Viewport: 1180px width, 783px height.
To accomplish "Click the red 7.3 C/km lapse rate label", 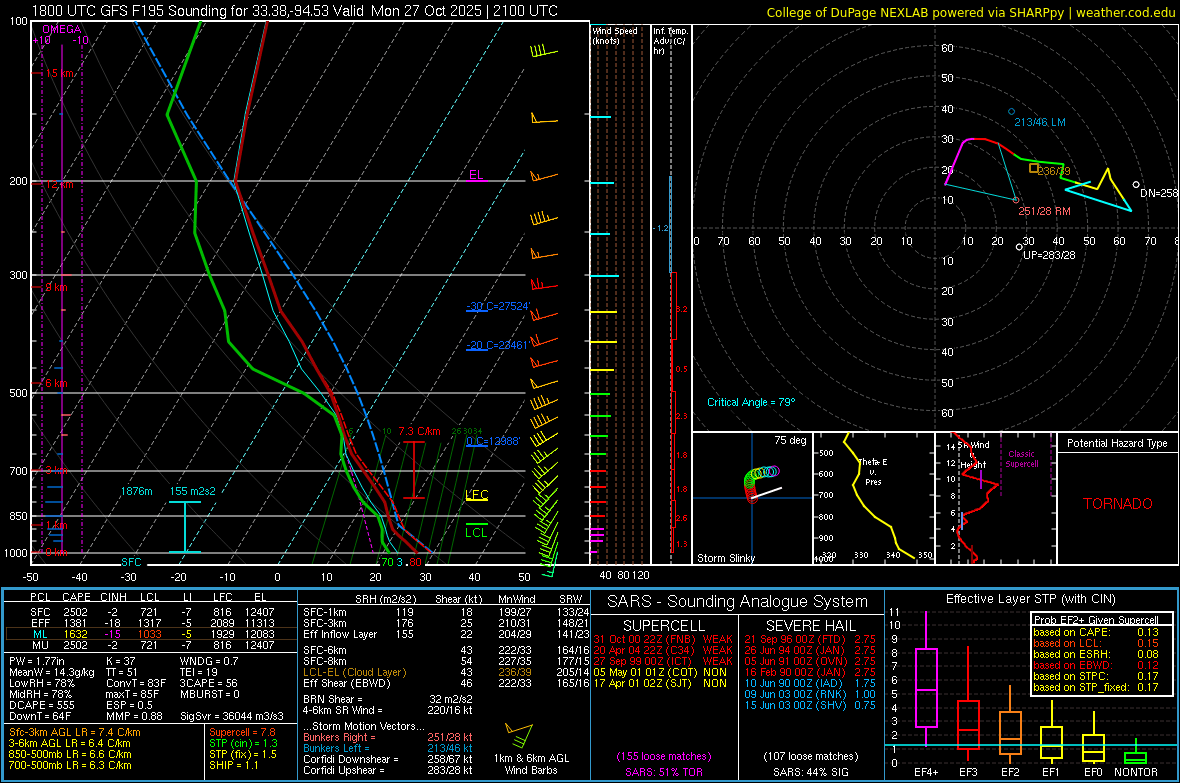I will pos(419,431).
